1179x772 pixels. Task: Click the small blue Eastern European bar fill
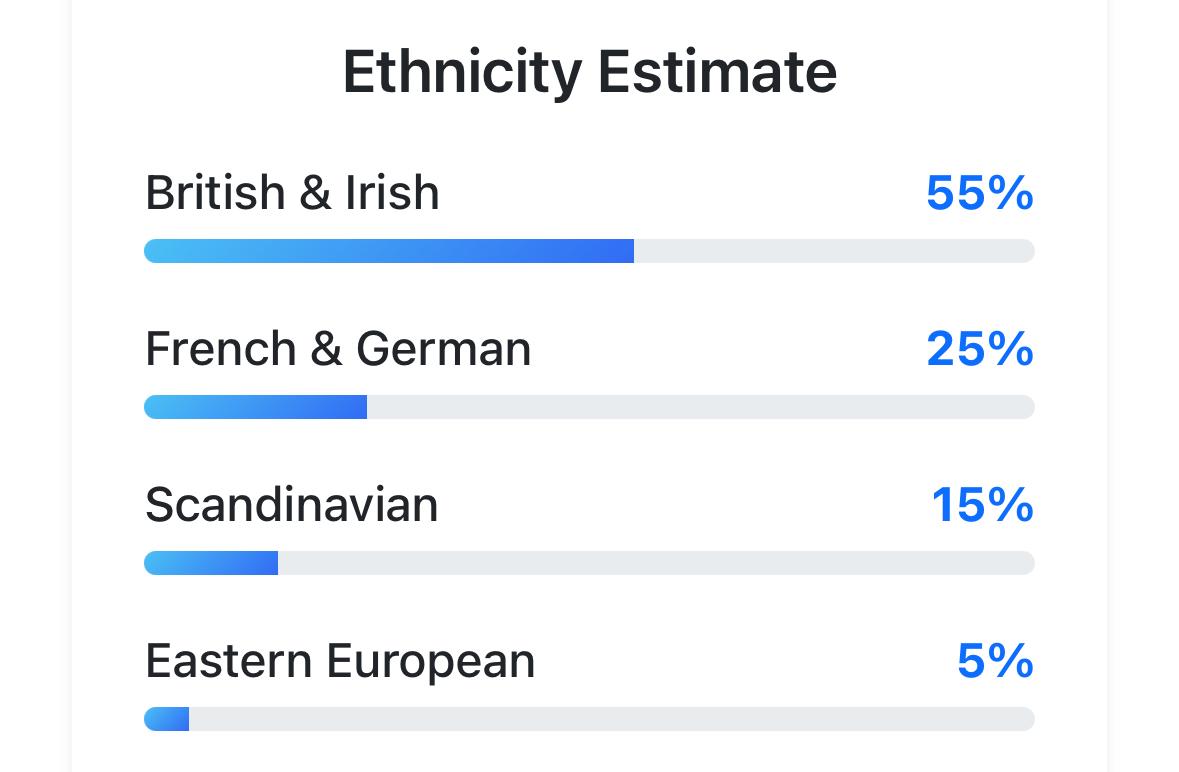[167, 719]
